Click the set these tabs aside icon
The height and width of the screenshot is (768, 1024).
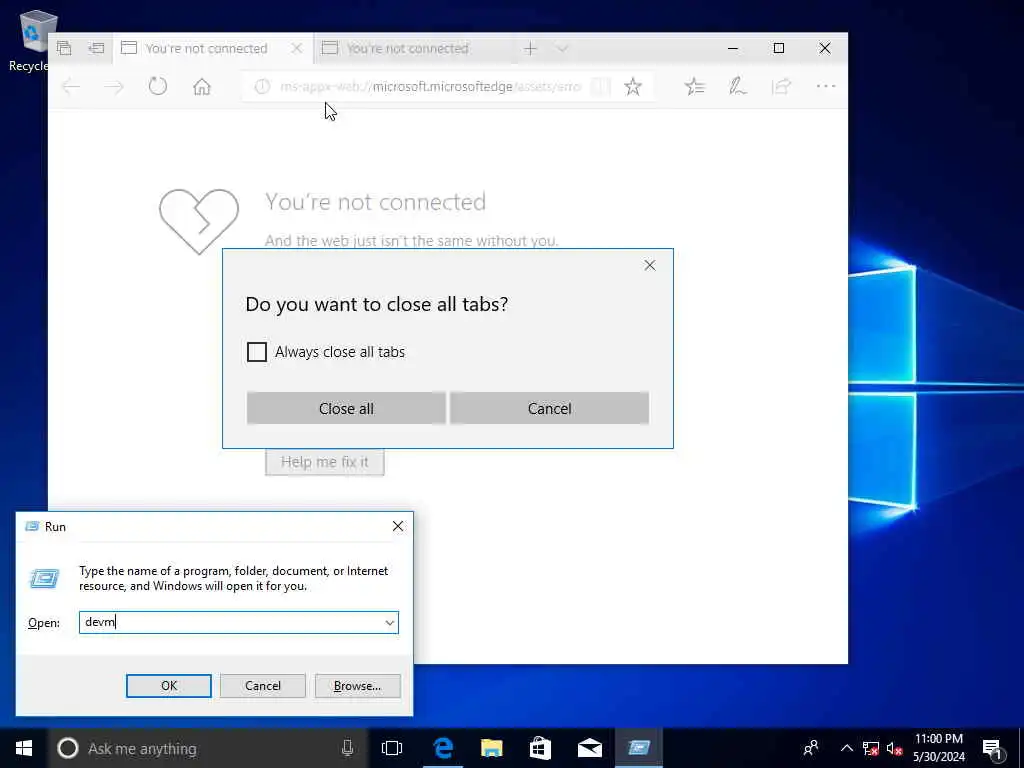pyautogui.click(x=96, y=48)
